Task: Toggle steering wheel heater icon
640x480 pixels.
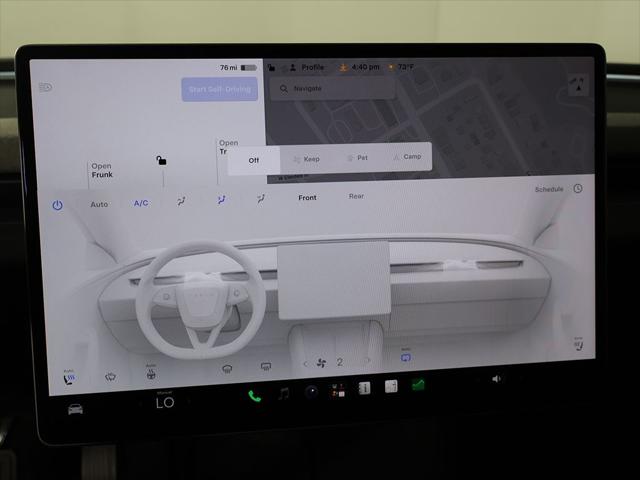Action: (x=151, y=373)
